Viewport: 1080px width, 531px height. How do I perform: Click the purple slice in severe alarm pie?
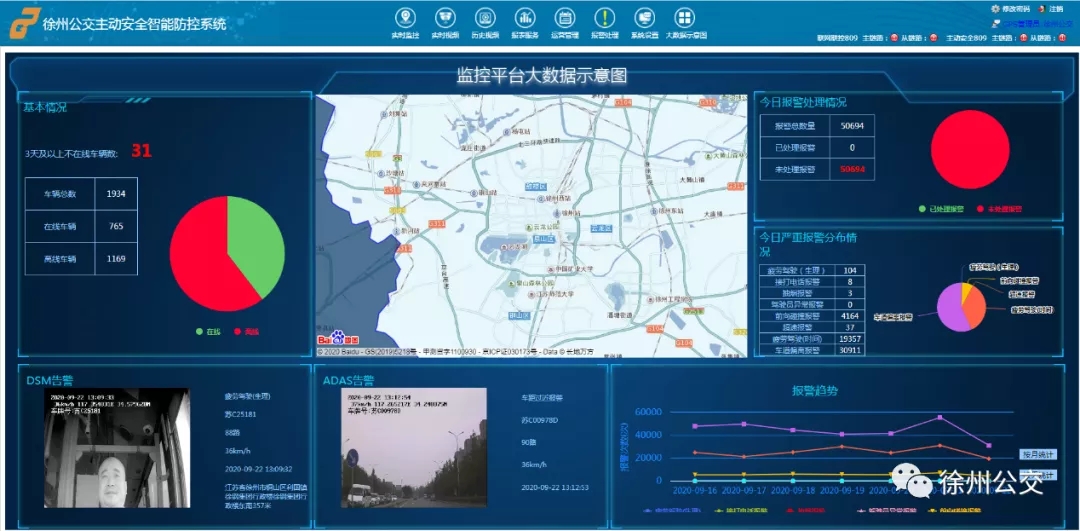[948, 312]
